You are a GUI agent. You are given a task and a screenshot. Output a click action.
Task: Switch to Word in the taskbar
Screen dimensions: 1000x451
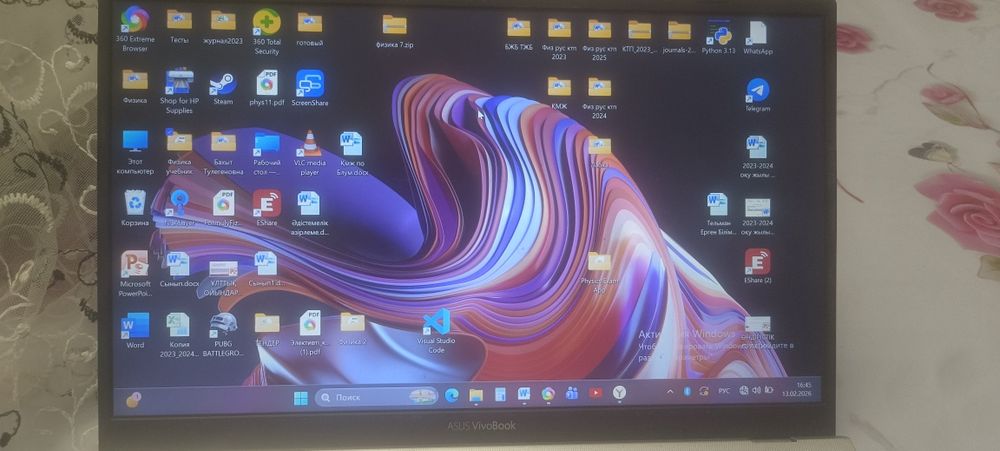point(524,395)
